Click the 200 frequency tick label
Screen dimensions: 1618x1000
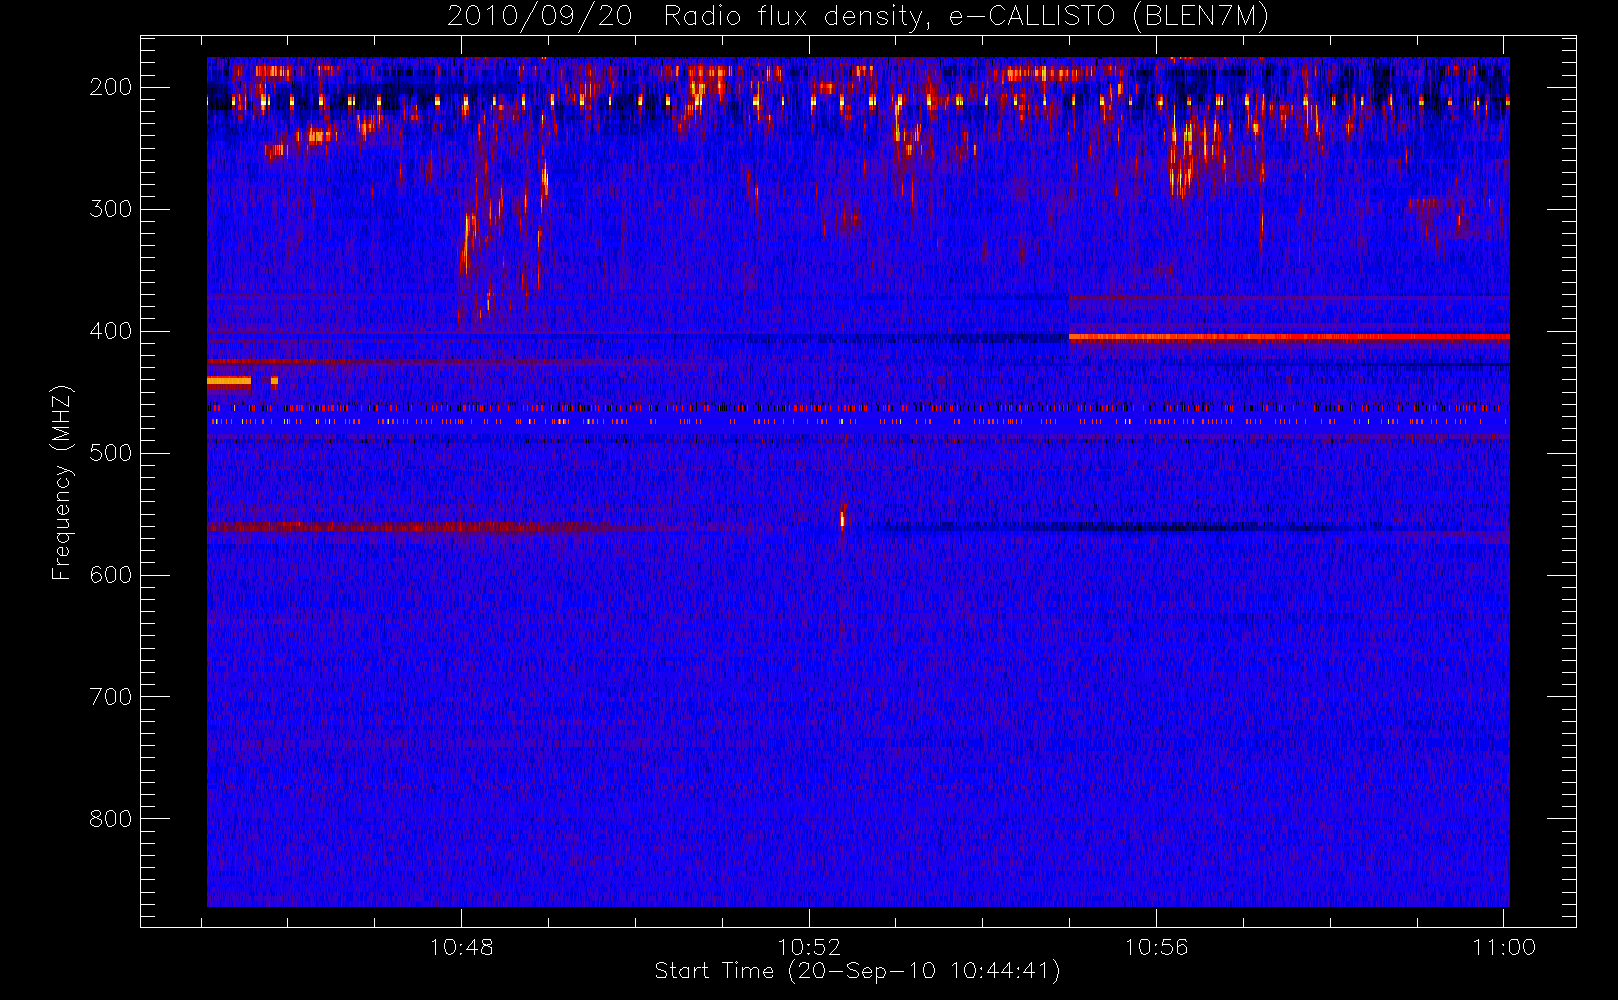click(x=111, y=87)
